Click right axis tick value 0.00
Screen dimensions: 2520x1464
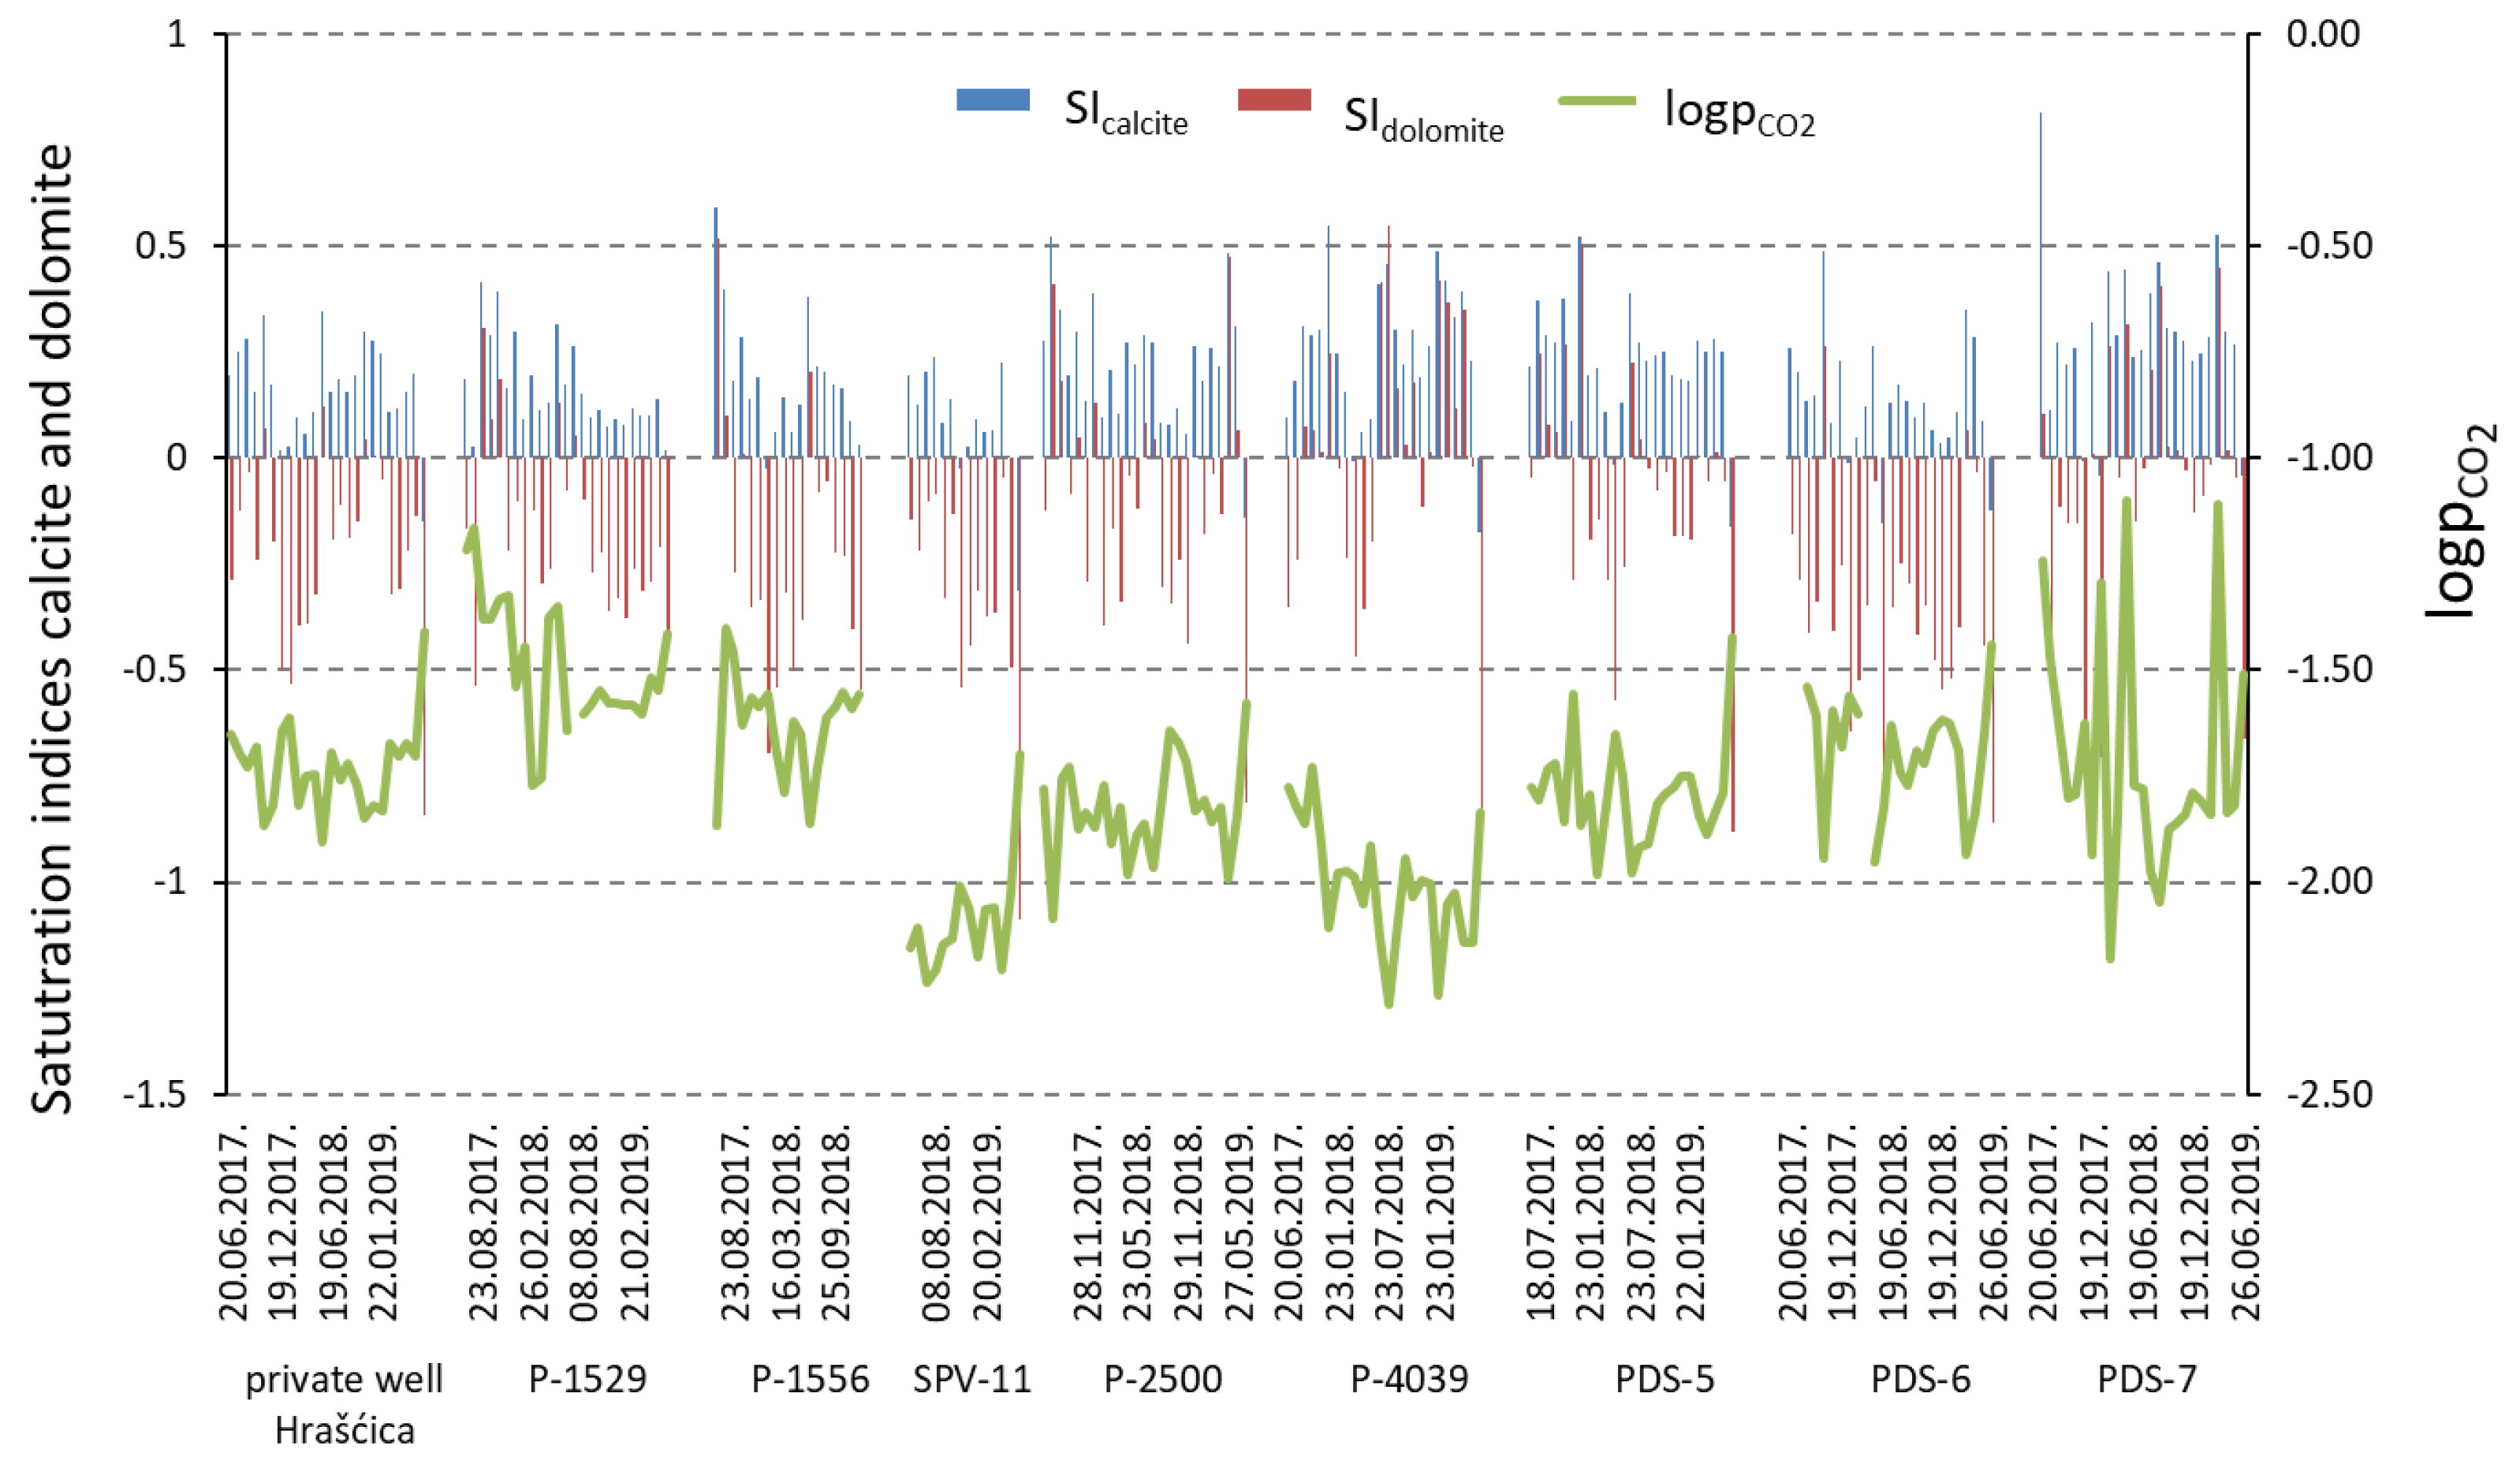point(2324,33)
